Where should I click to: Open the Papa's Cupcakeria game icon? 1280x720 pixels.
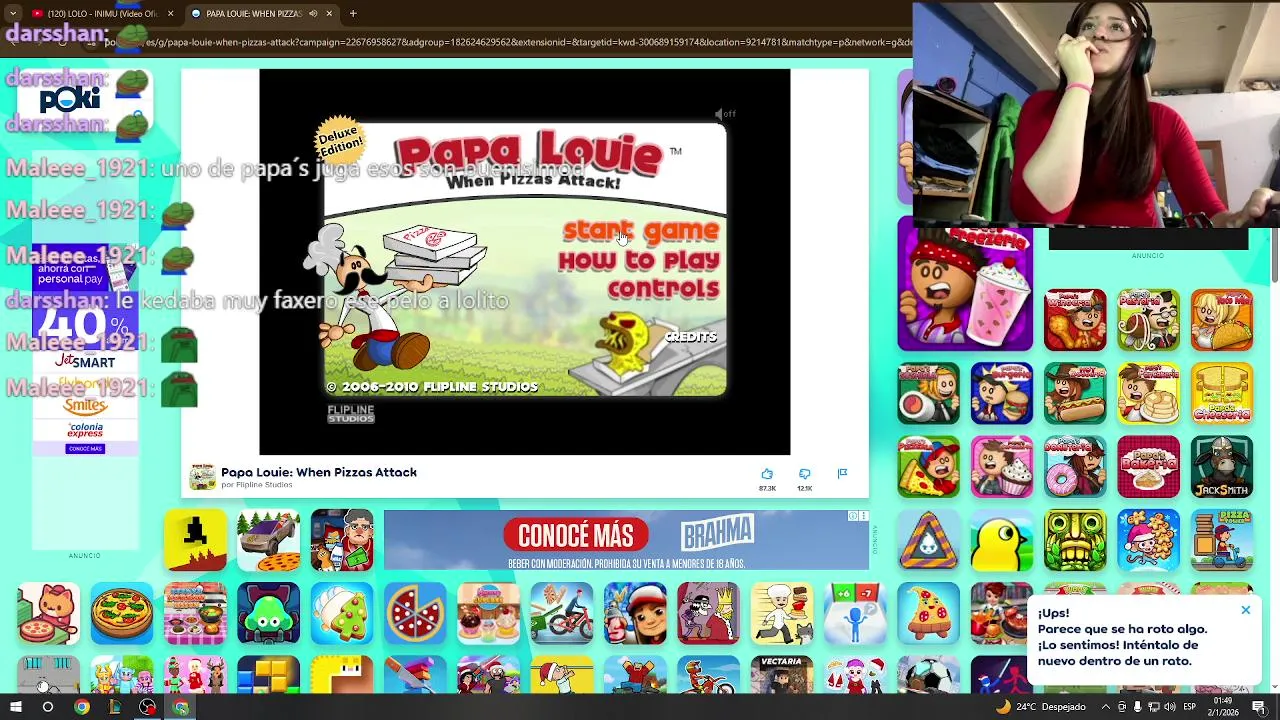pyautogui.click(x=1001, y=467)
